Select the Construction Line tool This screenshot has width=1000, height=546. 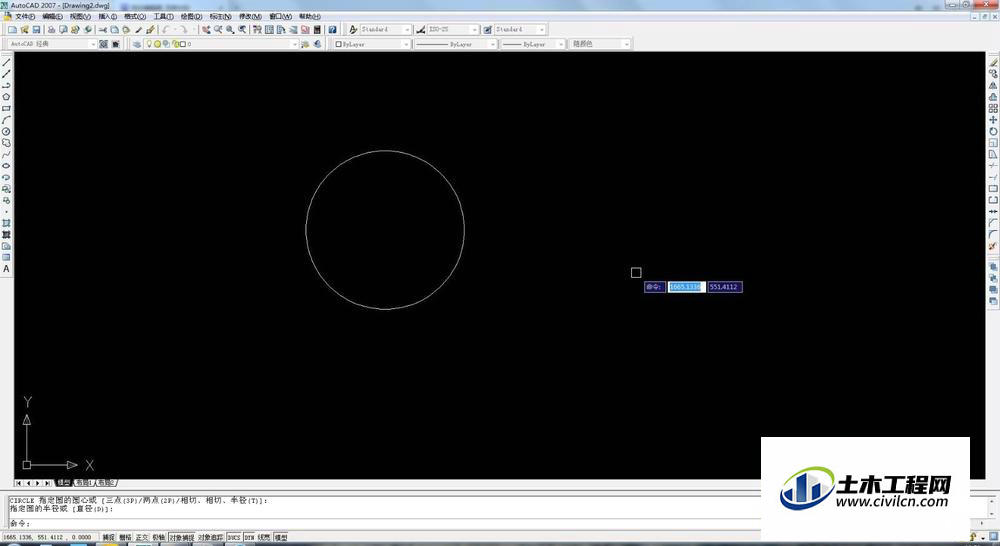coord(6,74)
